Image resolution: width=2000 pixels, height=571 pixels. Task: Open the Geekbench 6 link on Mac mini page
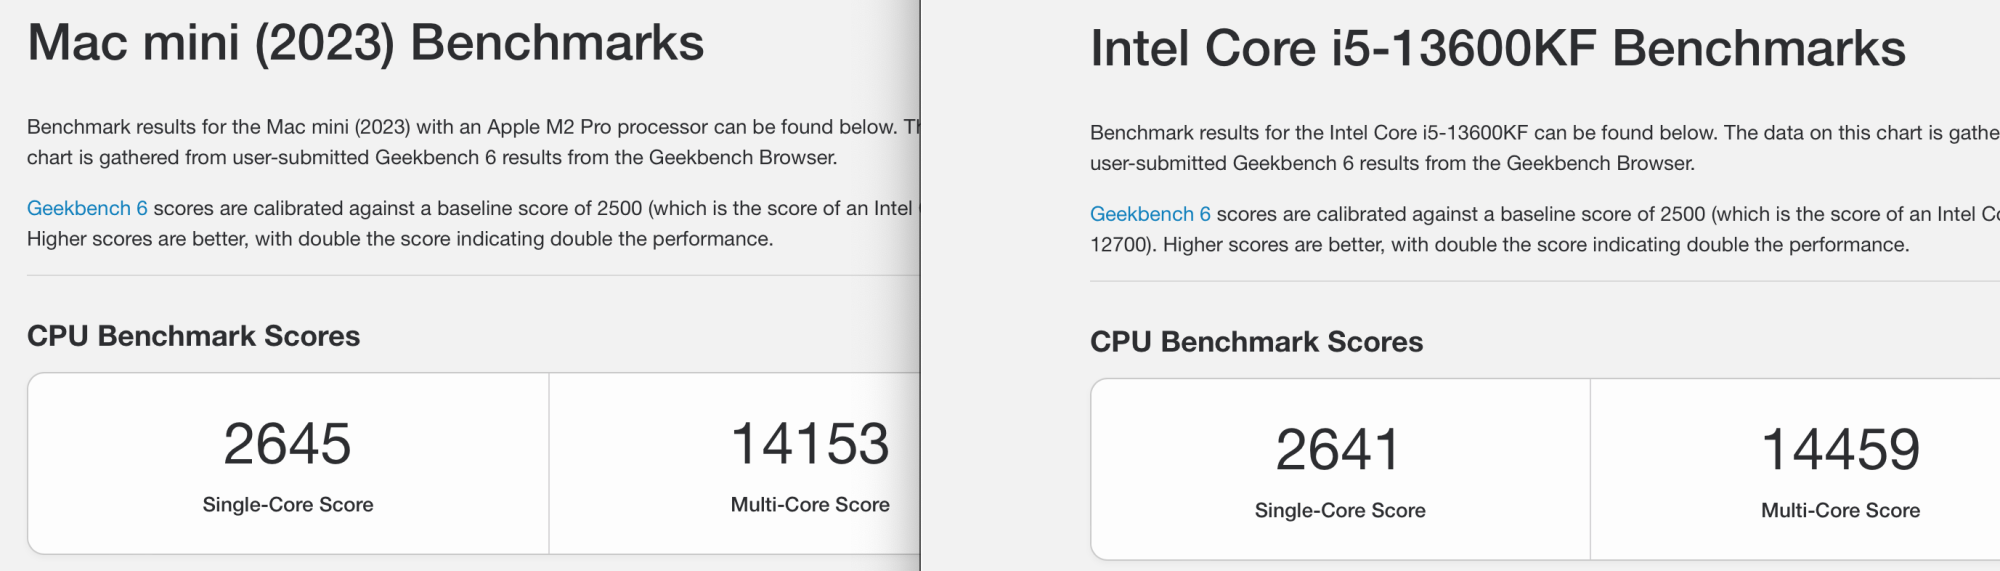pyautogui.click(x=87, y=208)
